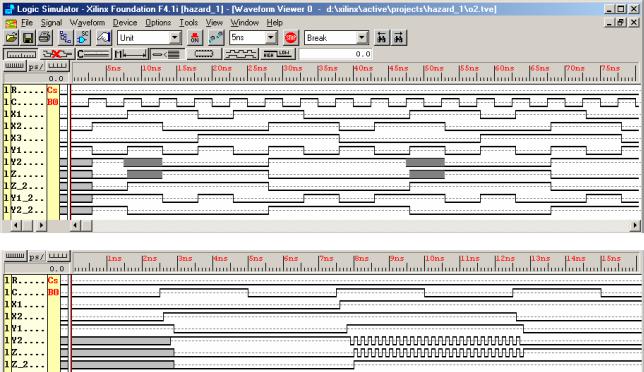
Task: Select signal Z_2 in lower waveform pane
Action: point(27,365)
